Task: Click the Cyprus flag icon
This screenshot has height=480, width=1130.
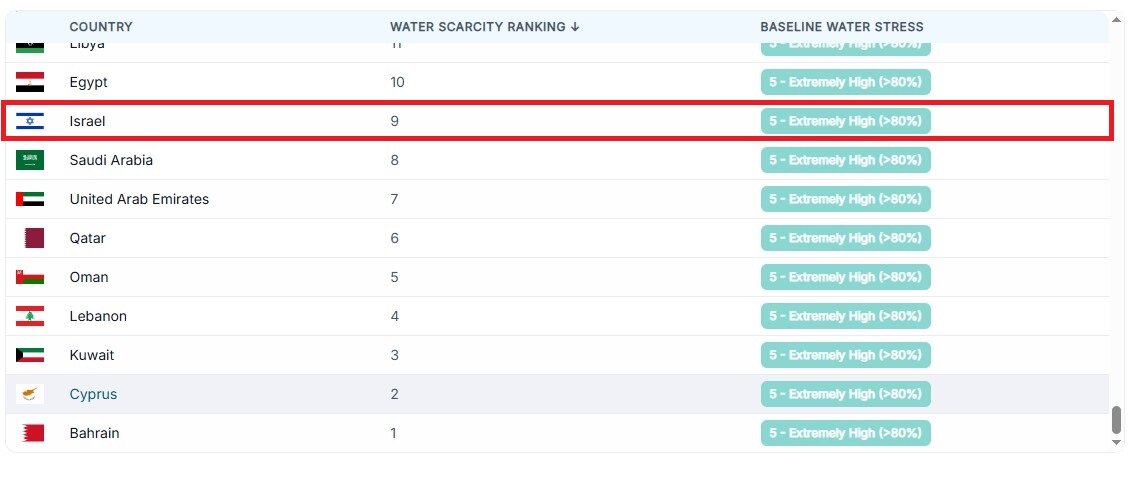Action: [30, 394]
